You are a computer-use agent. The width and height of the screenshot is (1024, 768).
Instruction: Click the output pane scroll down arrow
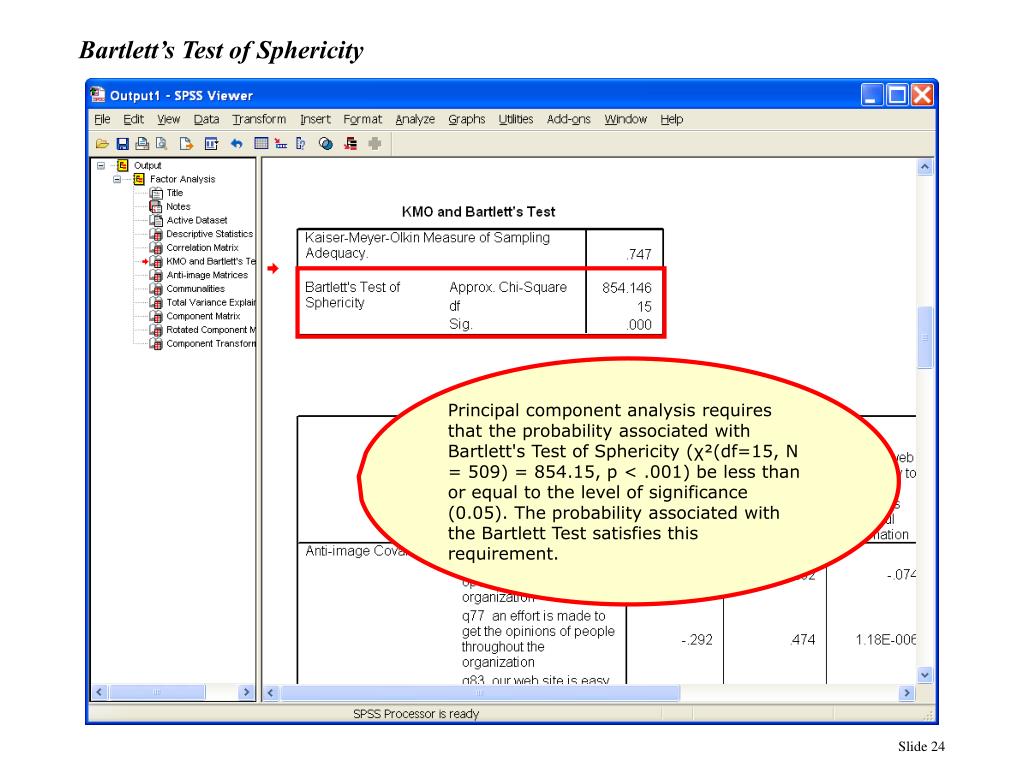point(925,675)
